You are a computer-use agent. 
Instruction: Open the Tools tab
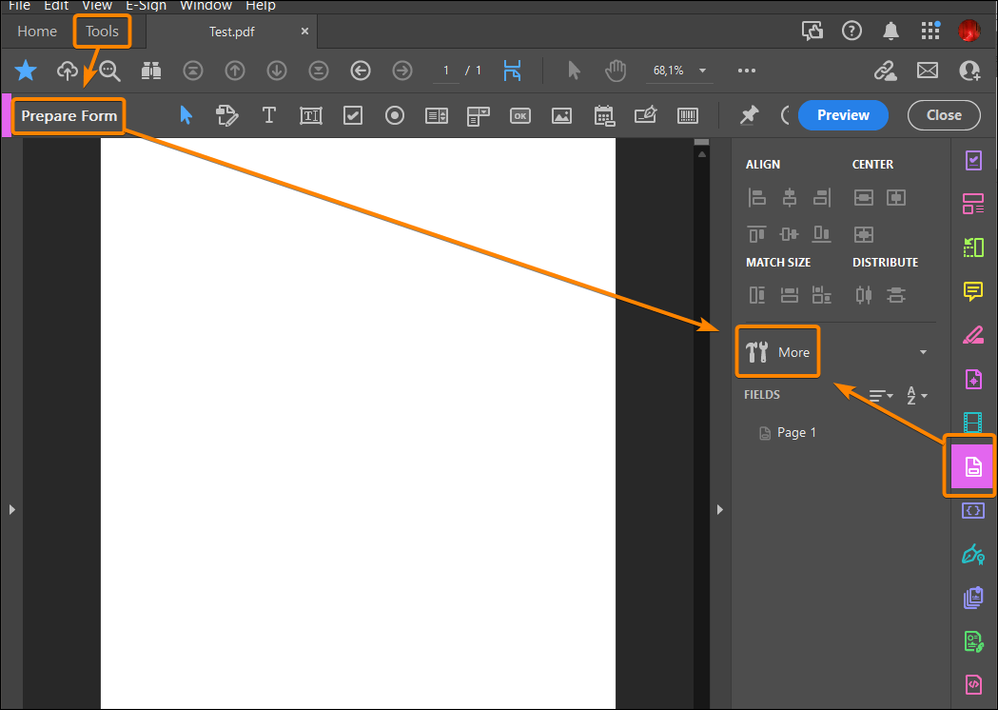click(x=102, y=31)
